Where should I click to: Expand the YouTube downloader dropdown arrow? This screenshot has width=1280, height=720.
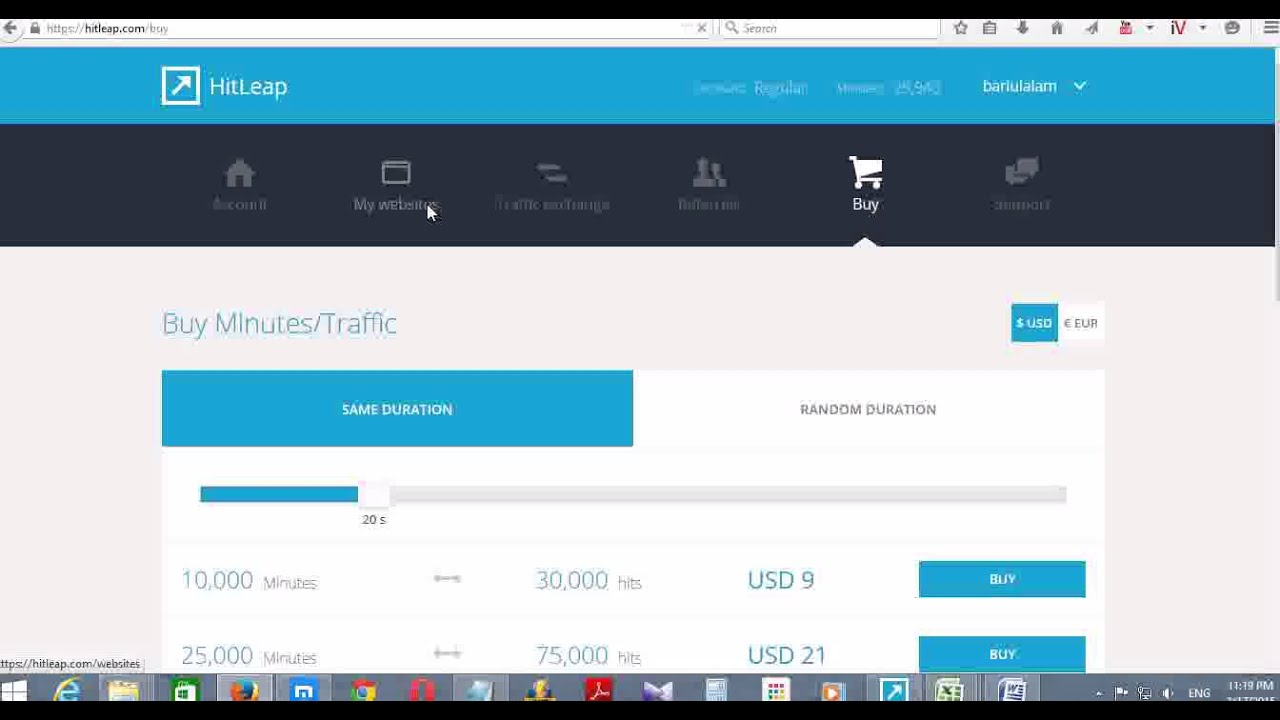coord(1150,28)
